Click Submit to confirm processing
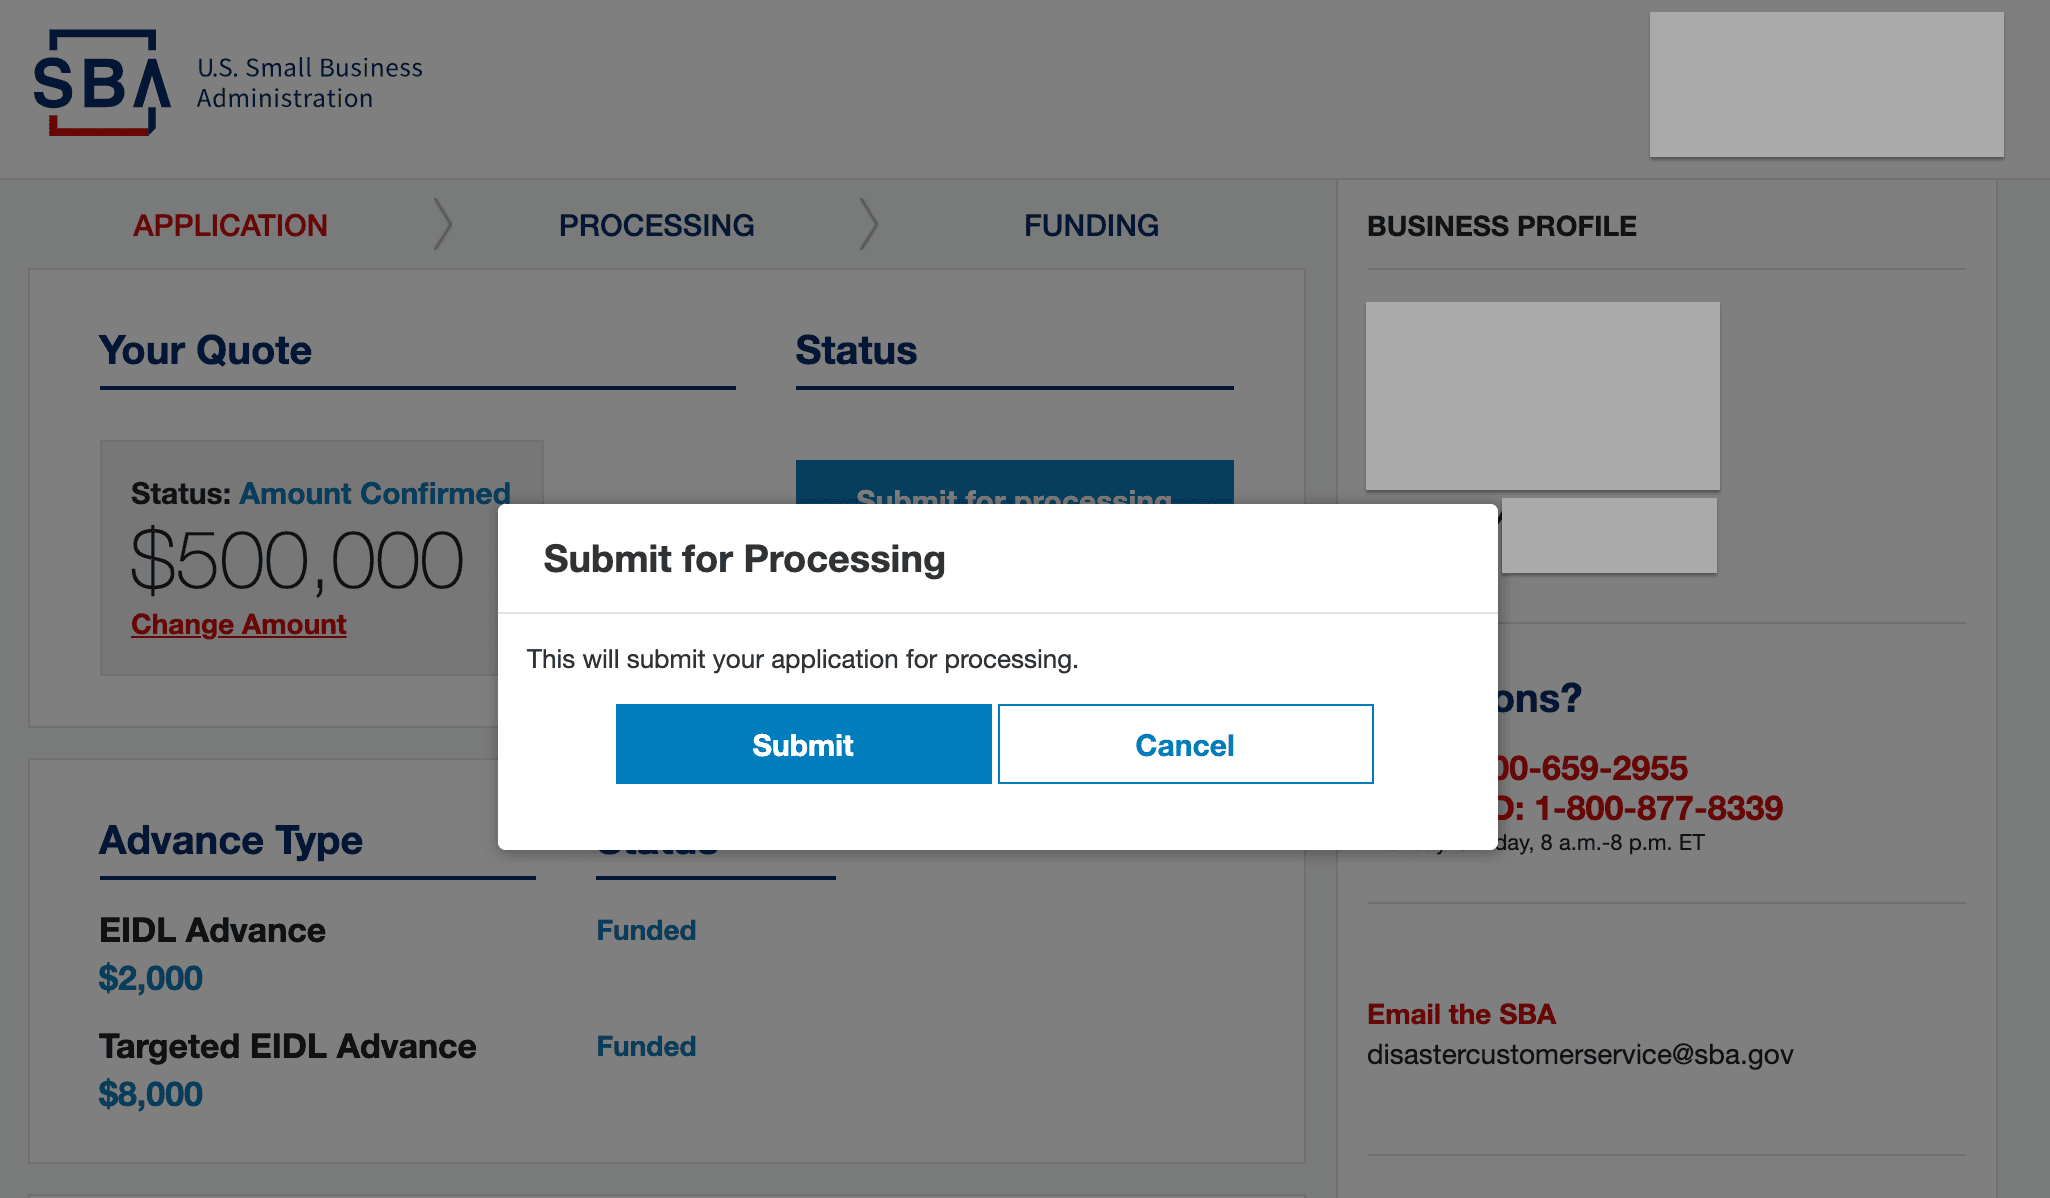2050x1198 pixels. (x=803, y=743)
